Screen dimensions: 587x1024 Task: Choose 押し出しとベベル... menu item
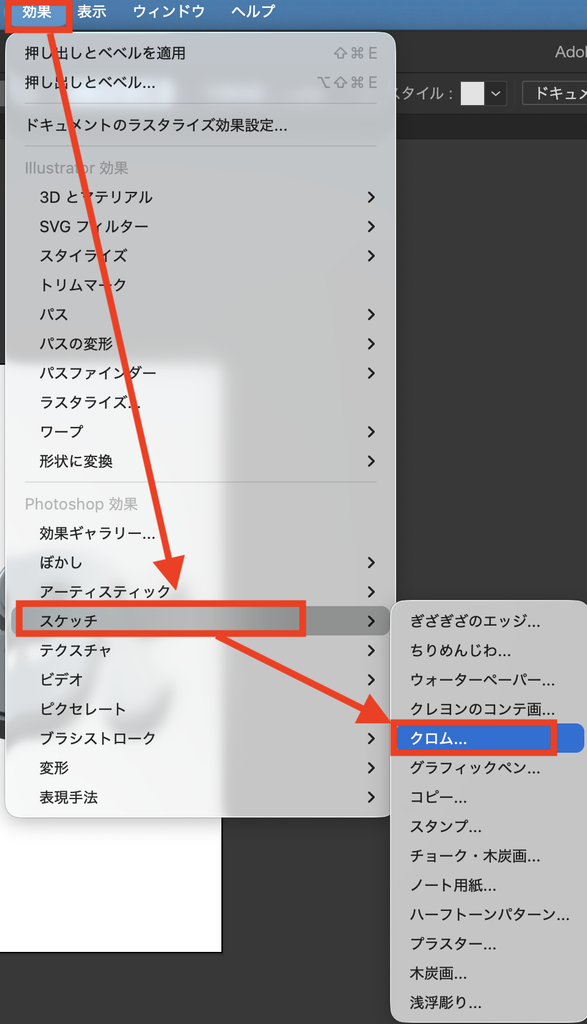200,82
